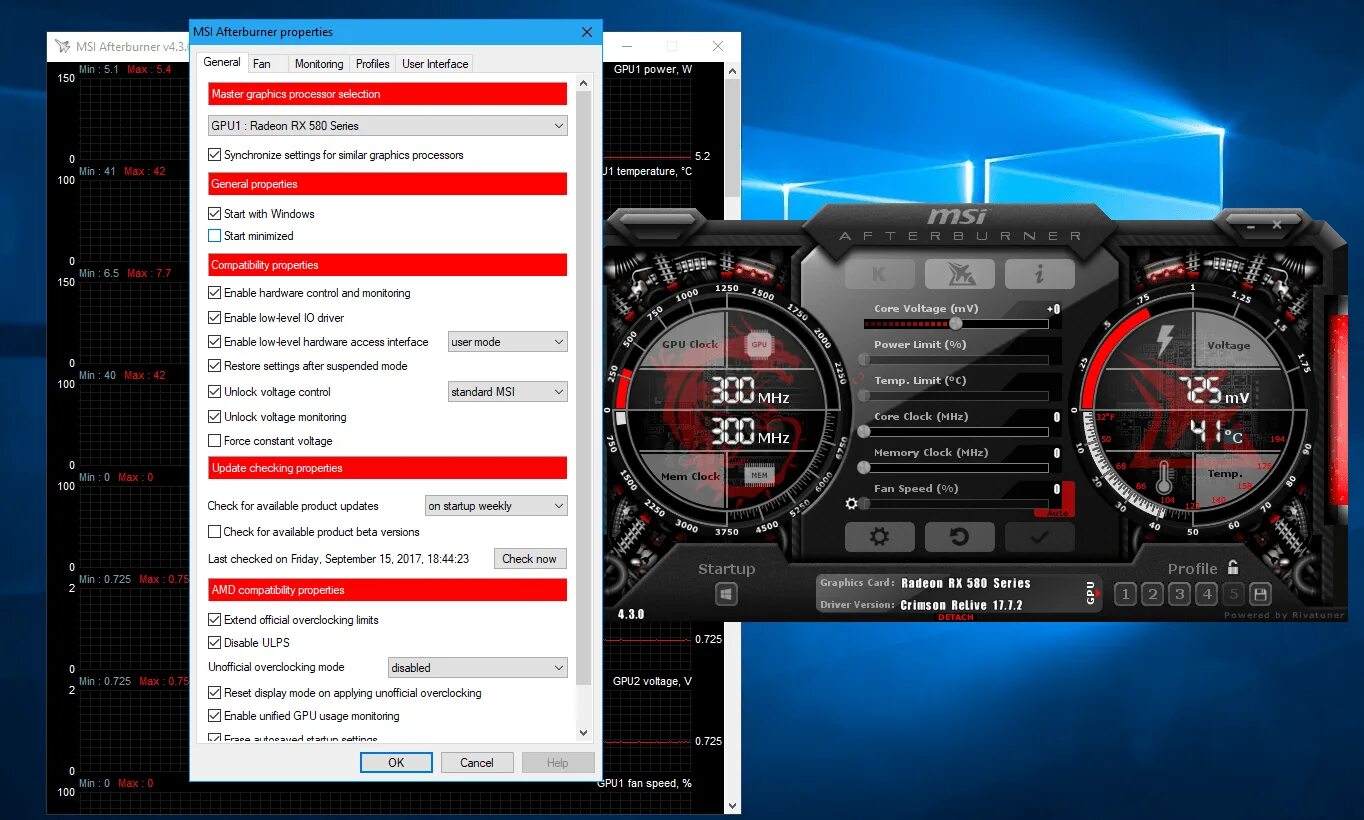Click the thermometer icon in temperature gauge
This screenshot has height=820, width=1364.
(1164, 480)
